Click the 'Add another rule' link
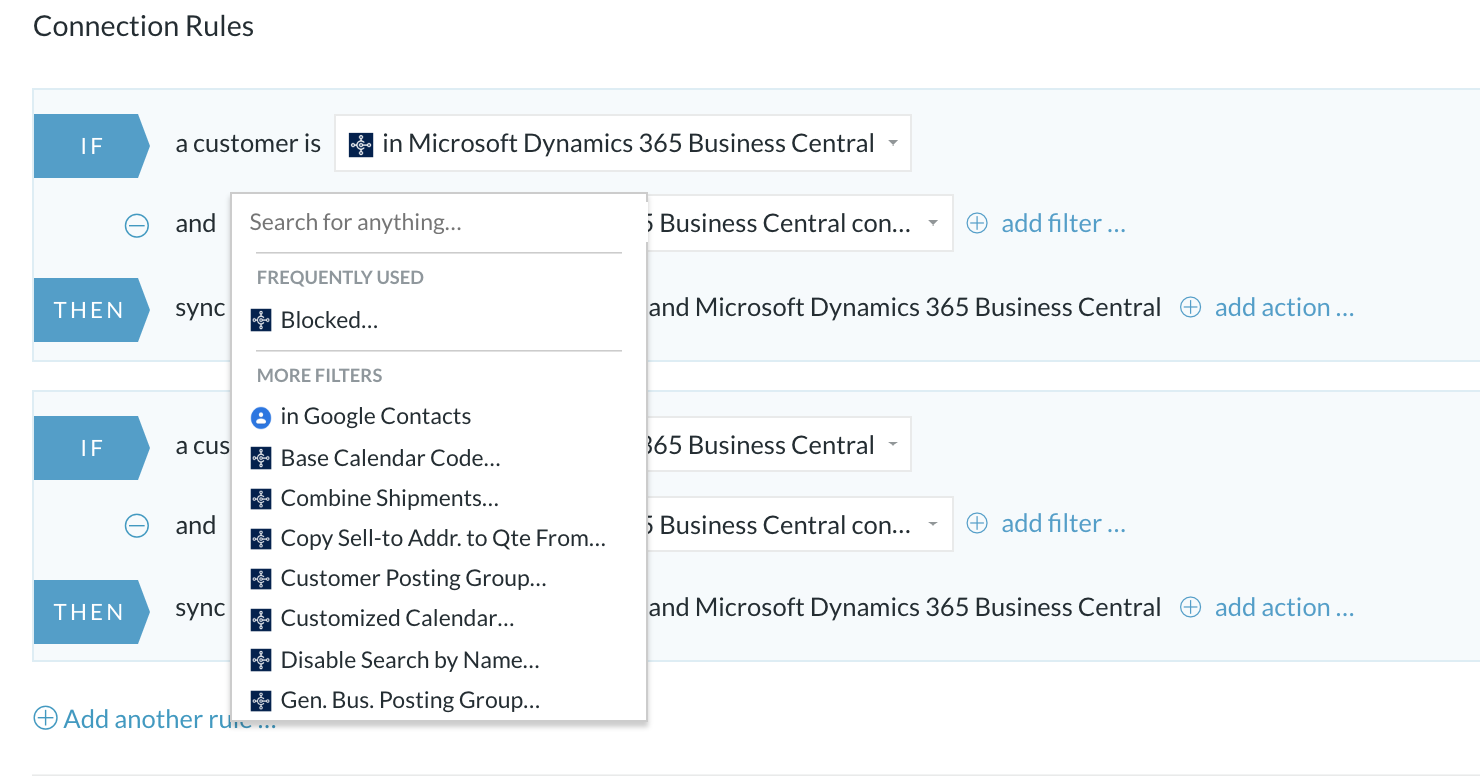The height and width of the screenshot is (776, 1480). coord(169,719)
